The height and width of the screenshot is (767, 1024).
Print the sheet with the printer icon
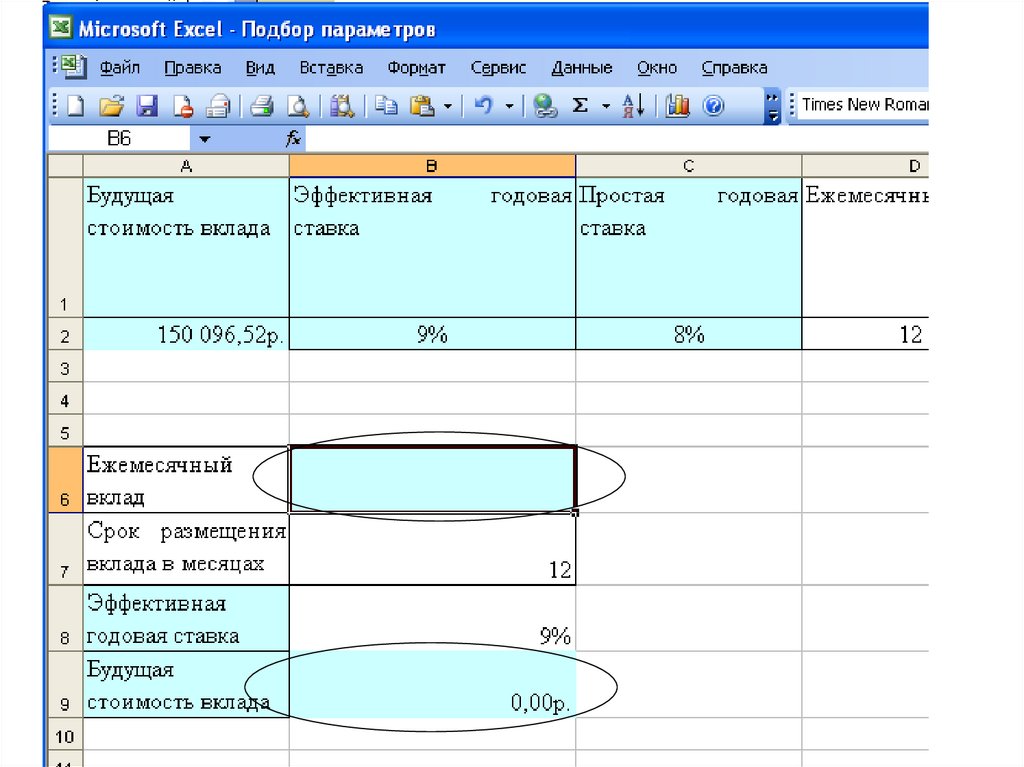pos(262,105)
